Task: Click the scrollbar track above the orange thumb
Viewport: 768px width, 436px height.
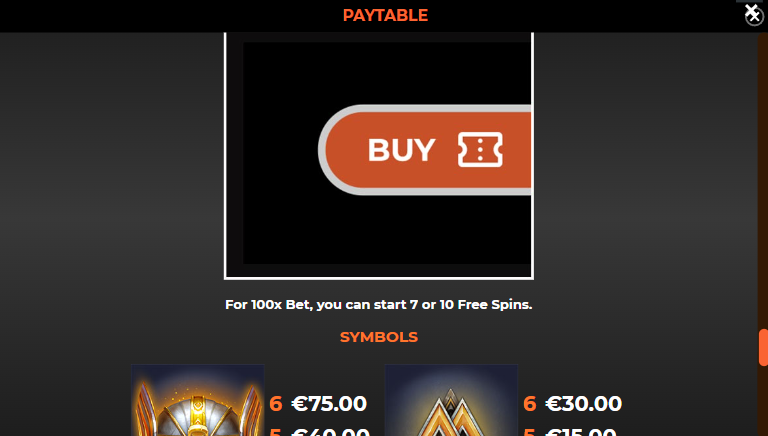Action: click(x=763, y=181)
